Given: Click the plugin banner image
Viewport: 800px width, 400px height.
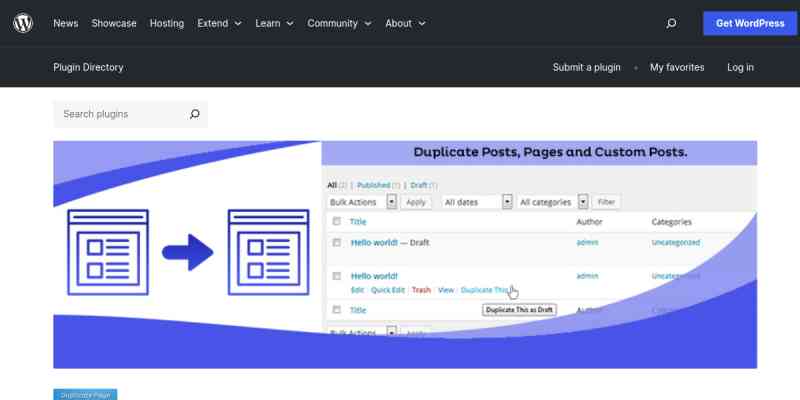Looking at the screenshot, I should (x=405, y=255).
